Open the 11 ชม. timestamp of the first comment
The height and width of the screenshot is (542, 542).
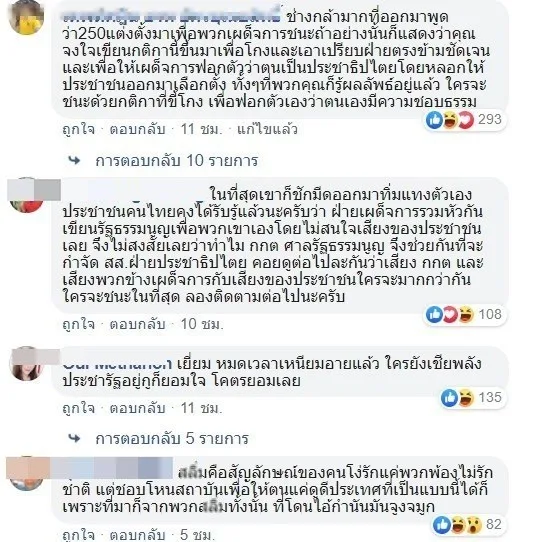tap(201, 129)
